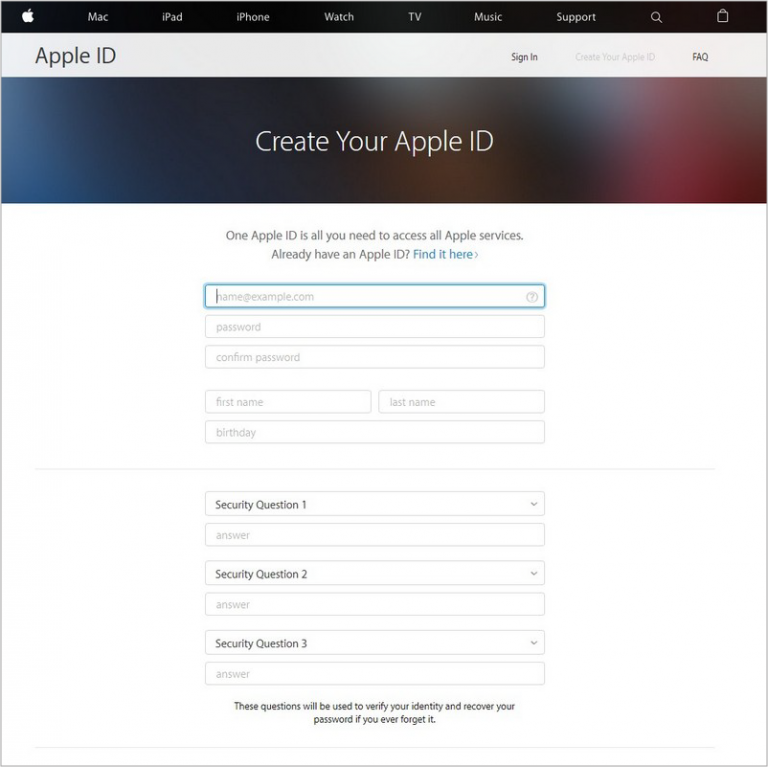Expand the Security Question 1 dropdown
Image resolution: width=768 pixels, height=767 pixels.
point(375,504)
